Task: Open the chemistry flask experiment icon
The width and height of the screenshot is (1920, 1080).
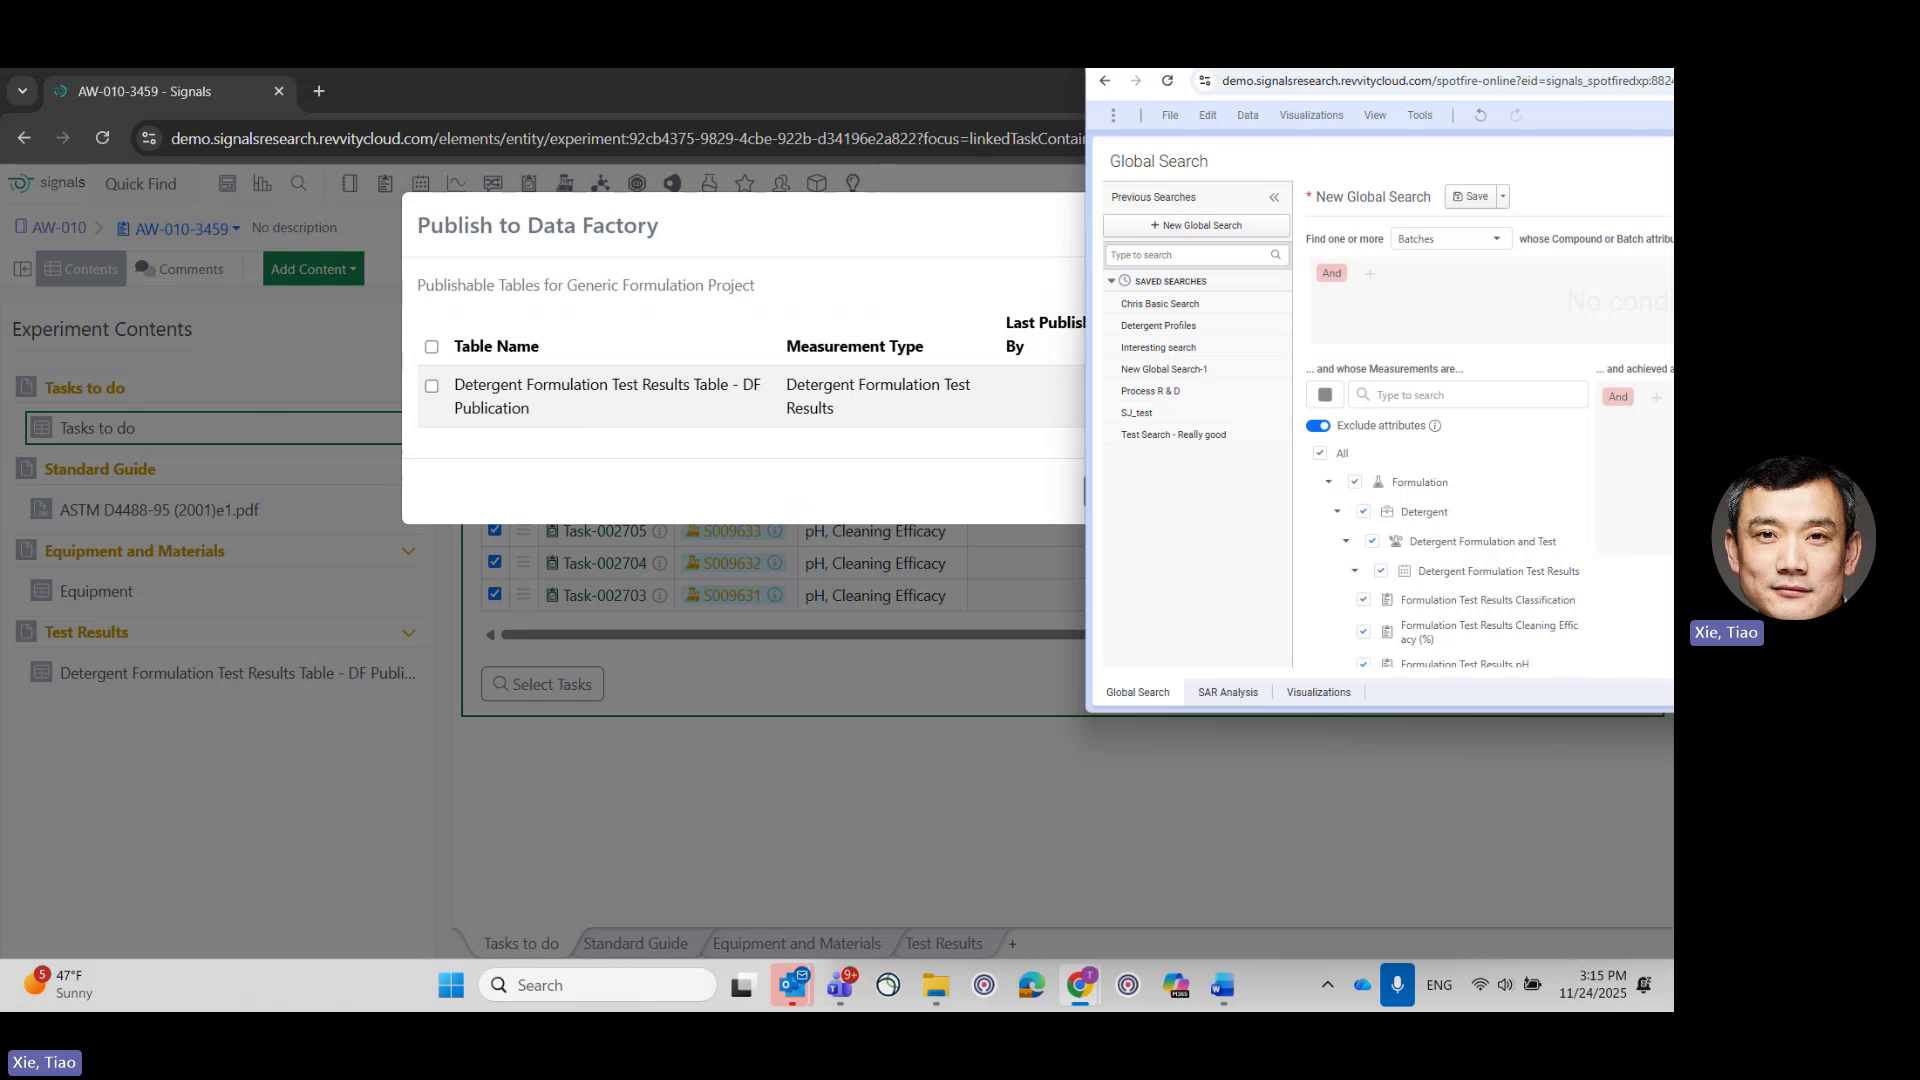Action: (x=566, y=183)
